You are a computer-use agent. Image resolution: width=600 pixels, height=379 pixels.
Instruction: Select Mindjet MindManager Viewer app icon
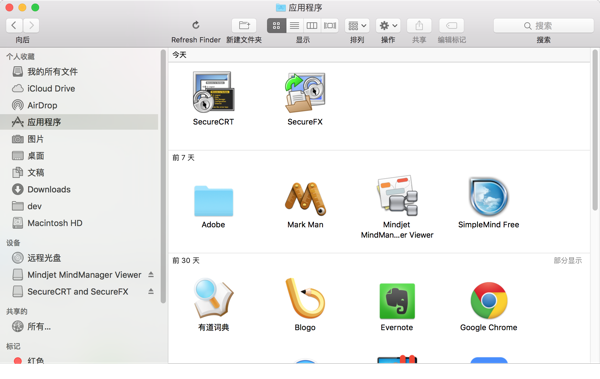(x=397, y=196)
